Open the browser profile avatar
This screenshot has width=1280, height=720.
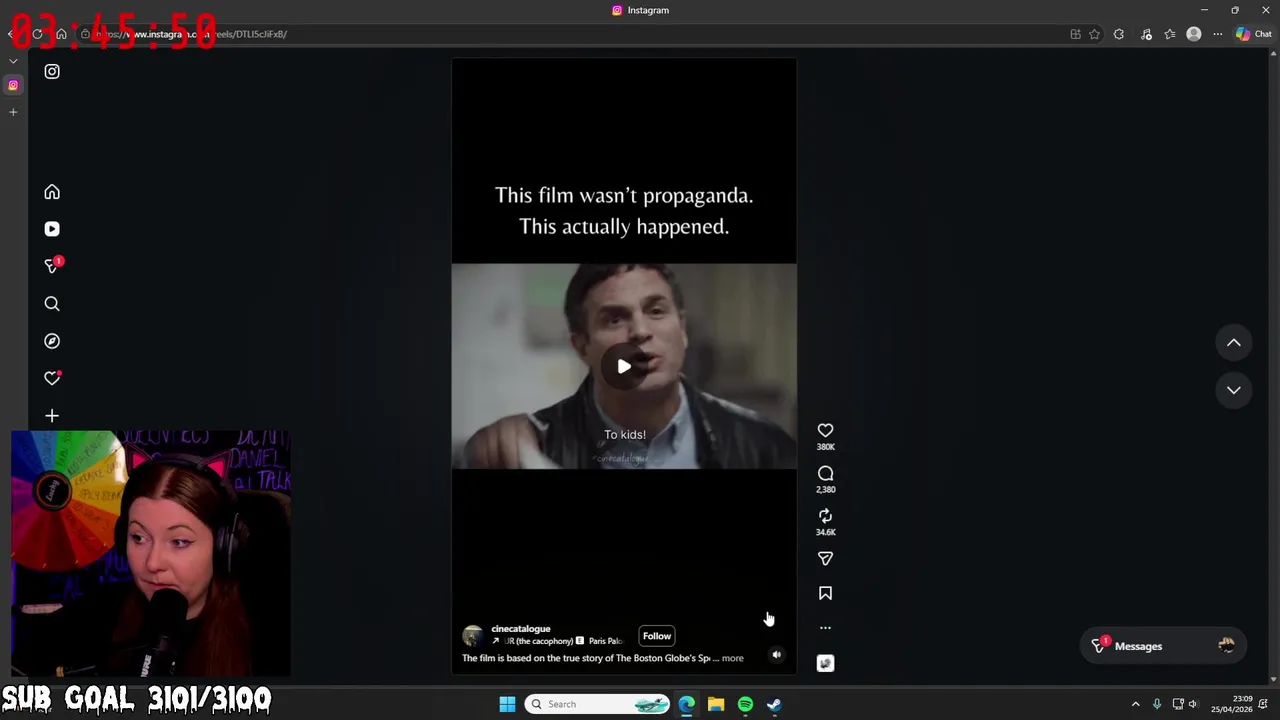(1193, 34)
